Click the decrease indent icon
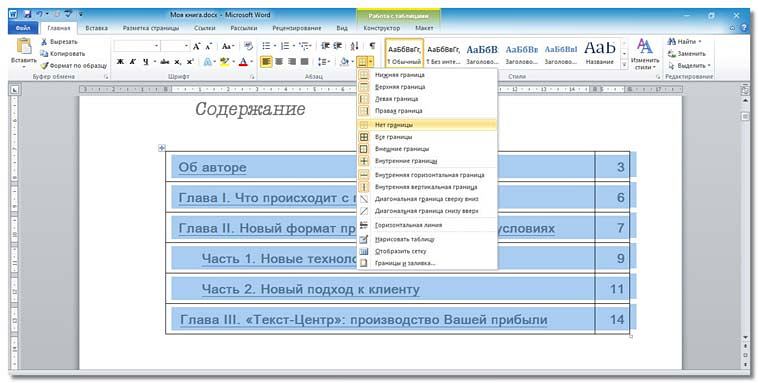The width and height of the screenshot is (758, 383). [x=325, y=46]
